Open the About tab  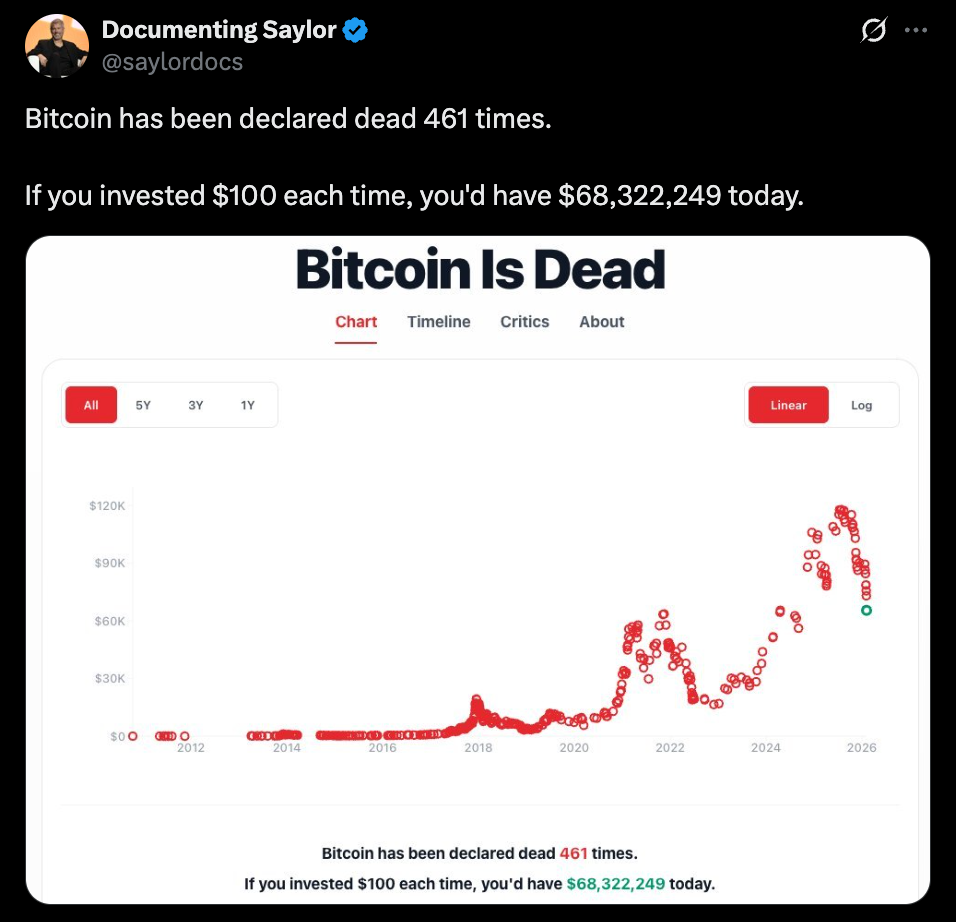[x=602, y=322]
